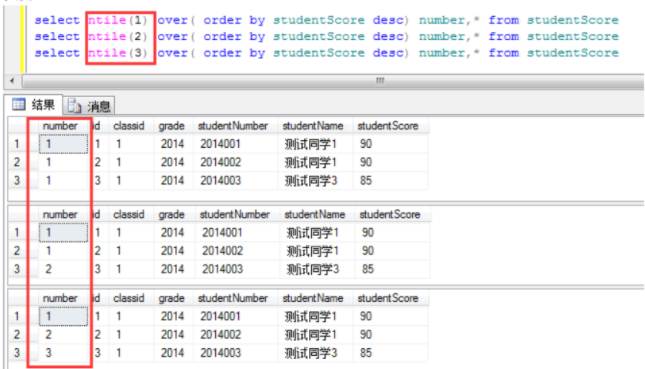Select row header 2 in third result grid
This screenshot has width=645, height=369.
[17, 334]
